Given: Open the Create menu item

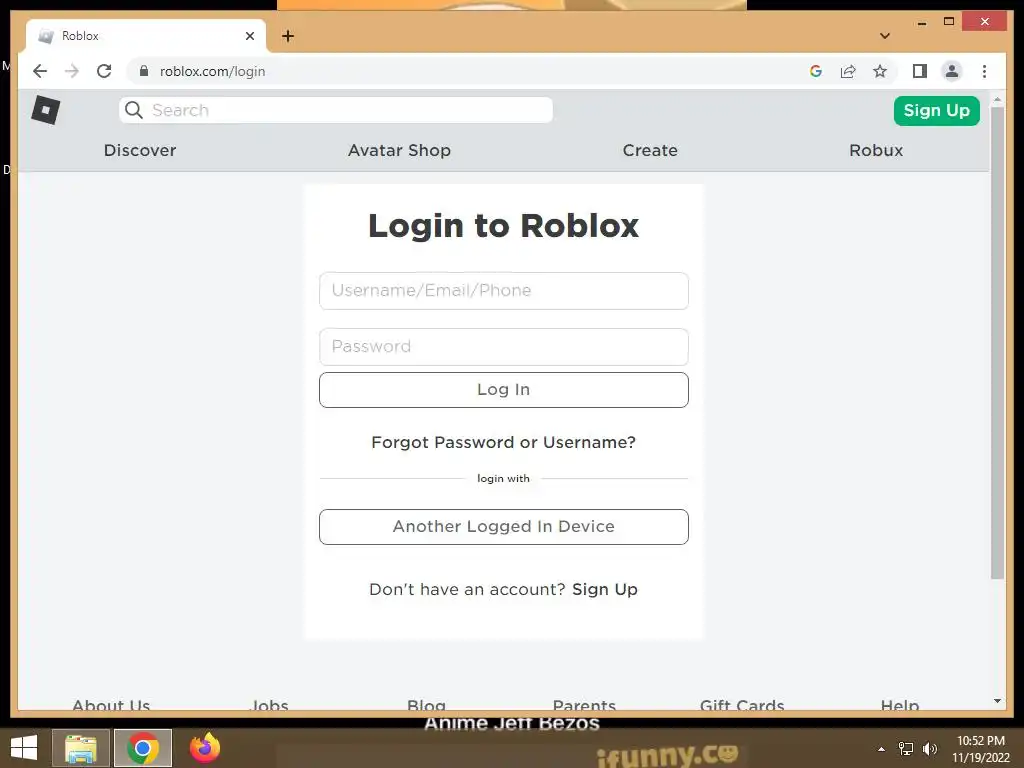Looking at the screenshot, I should [x=650, y=150].
